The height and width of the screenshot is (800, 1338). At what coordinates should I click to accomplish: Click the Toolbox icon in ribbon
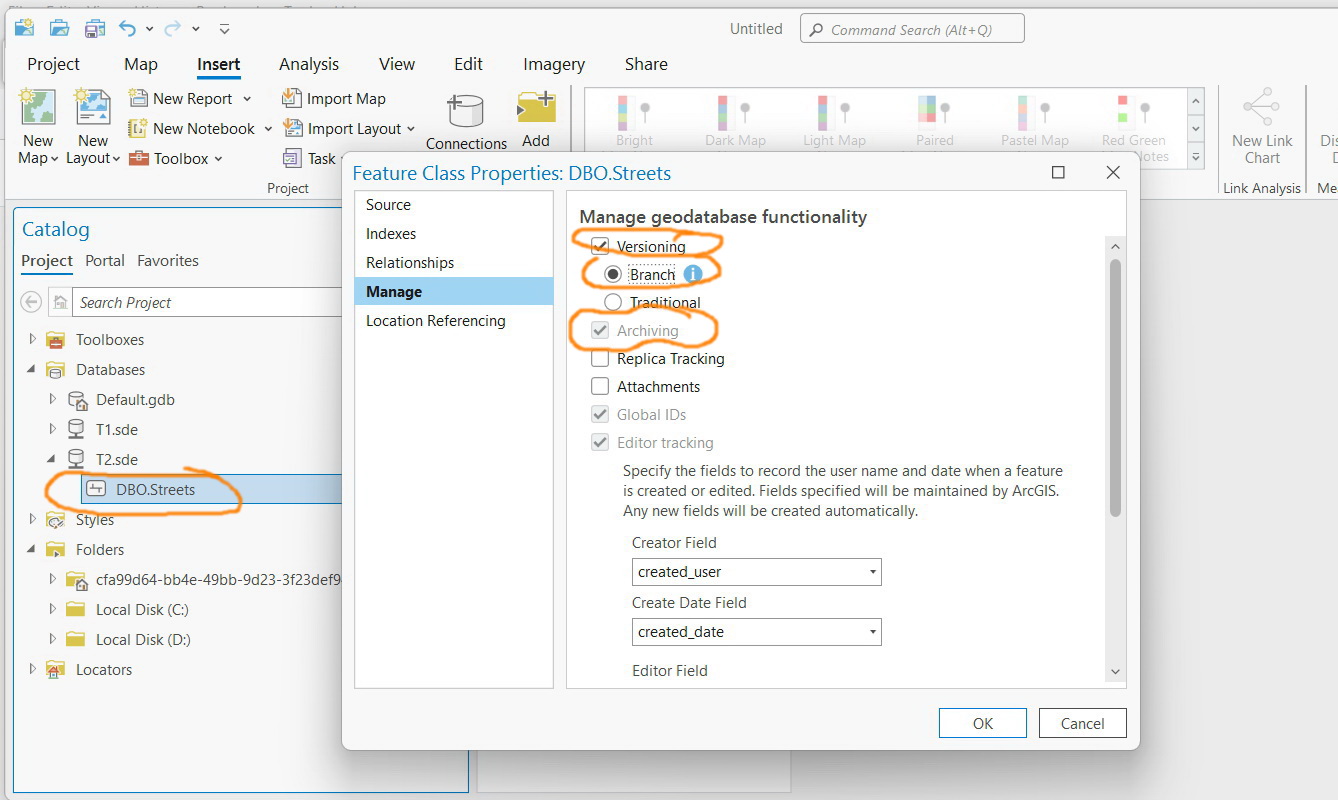pyautogui.click(x=139, y=158)
